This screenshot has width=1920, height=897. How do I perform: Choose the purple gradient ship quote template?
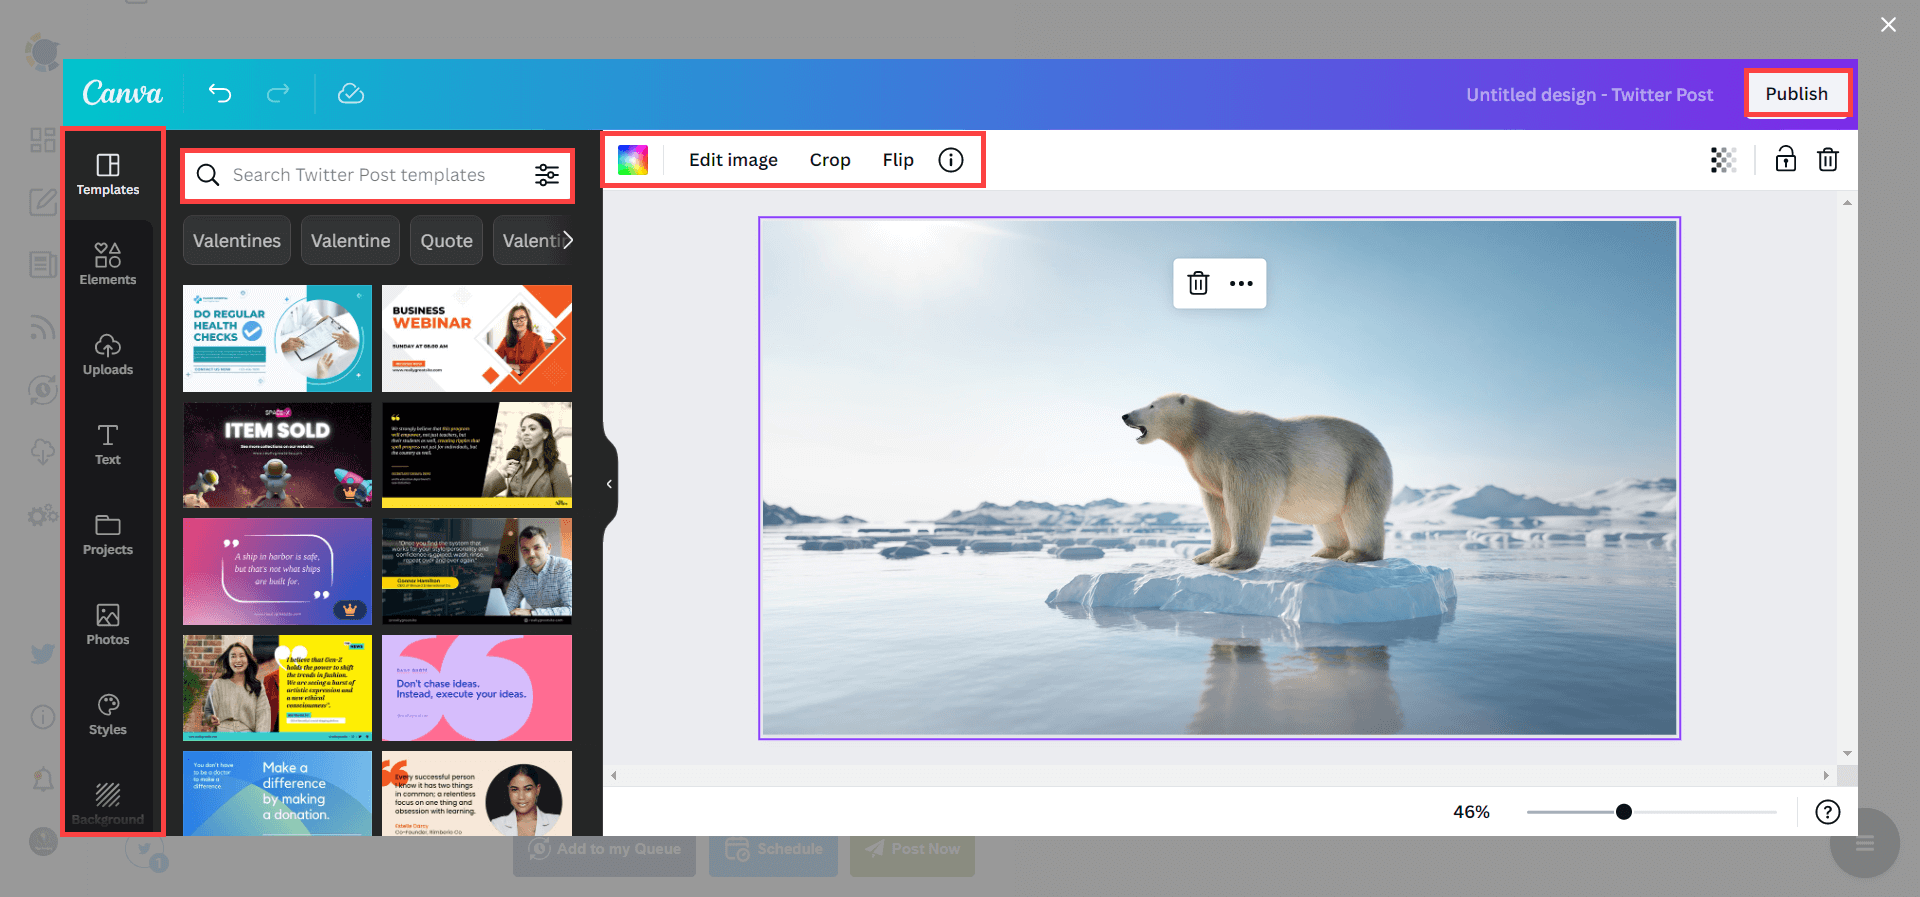coord(277,571)
